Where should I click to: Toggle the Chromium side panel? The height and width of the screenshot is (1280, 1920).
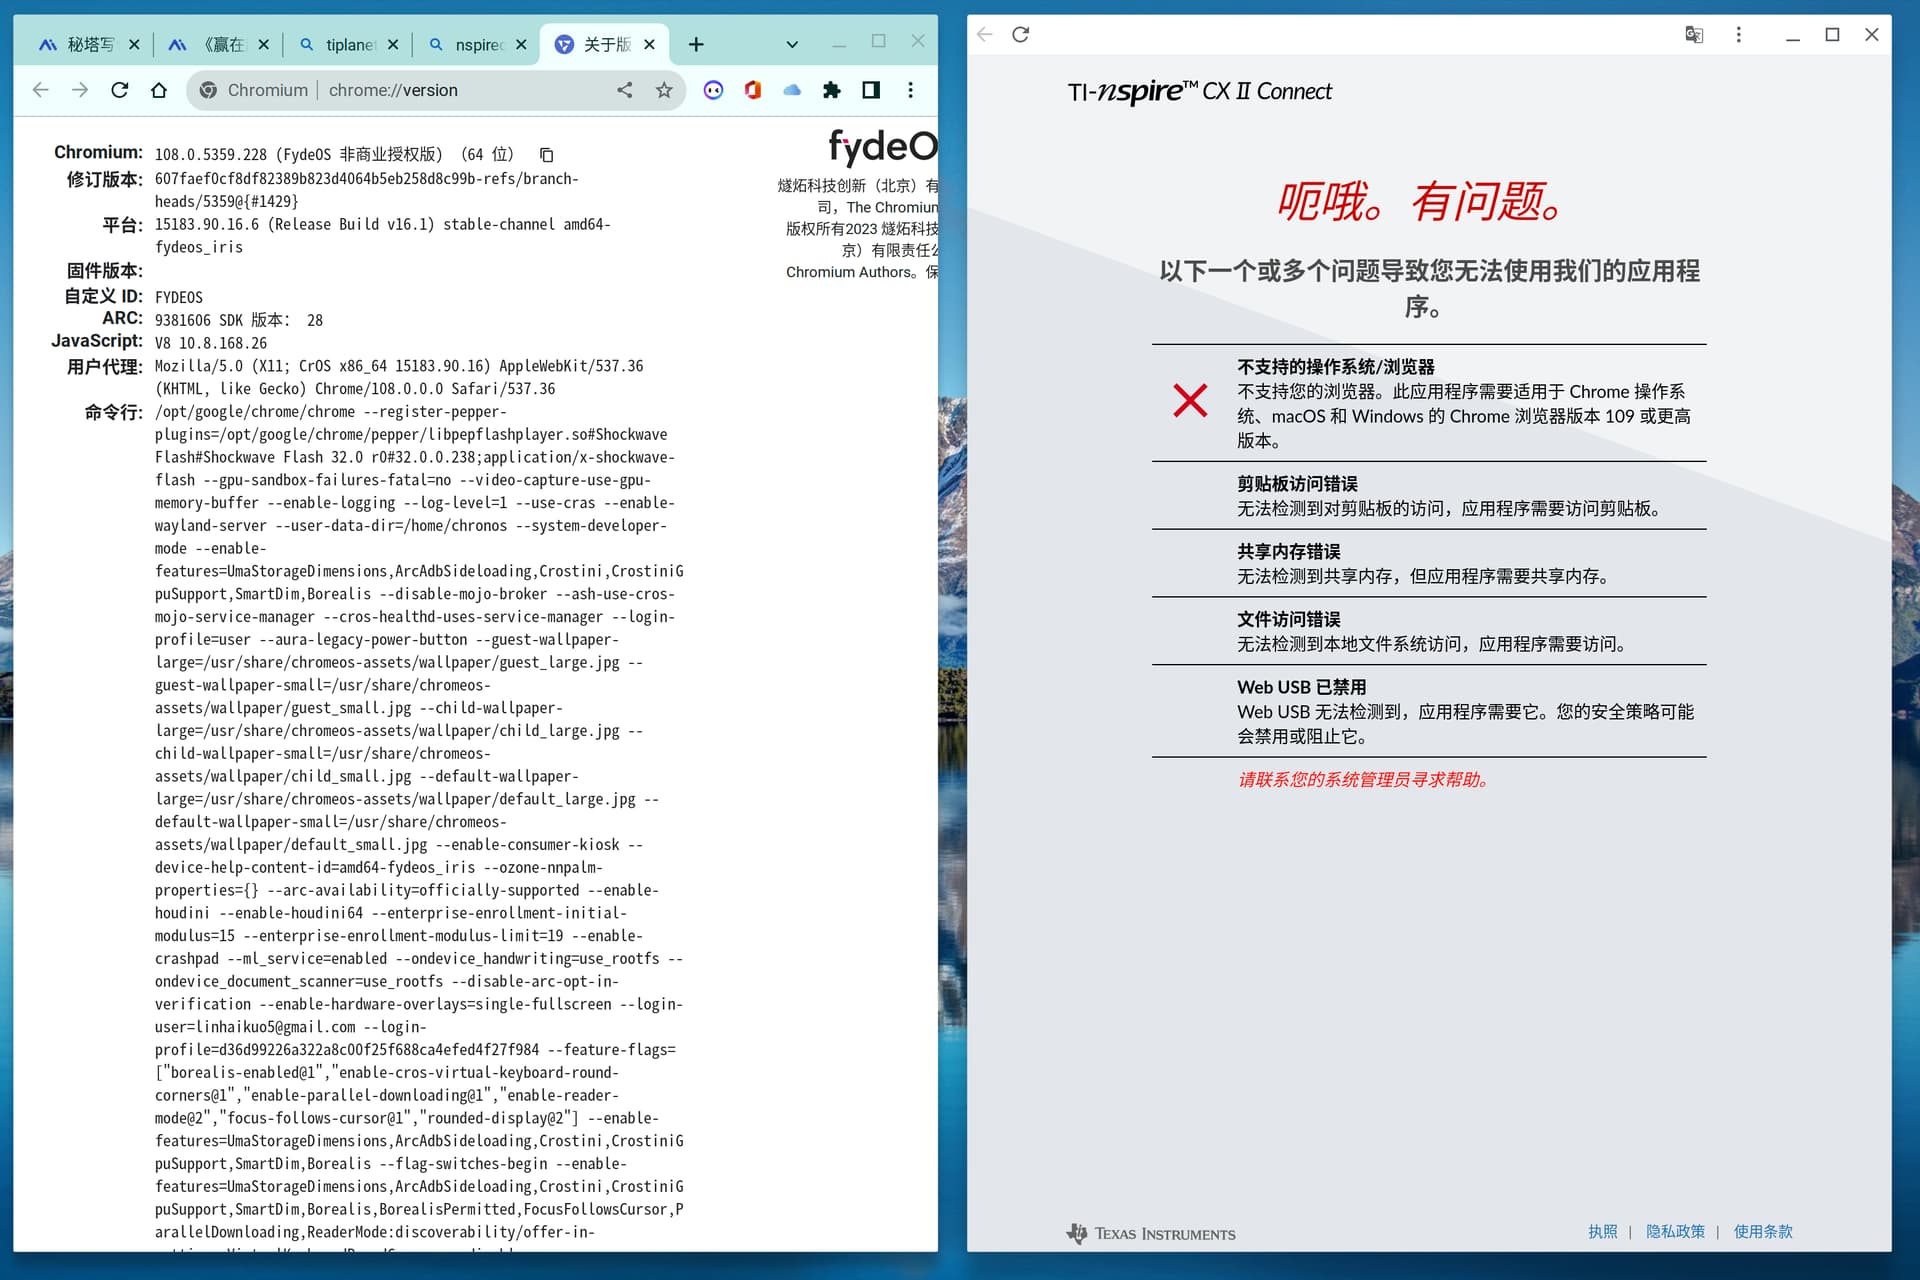(871, 90)
